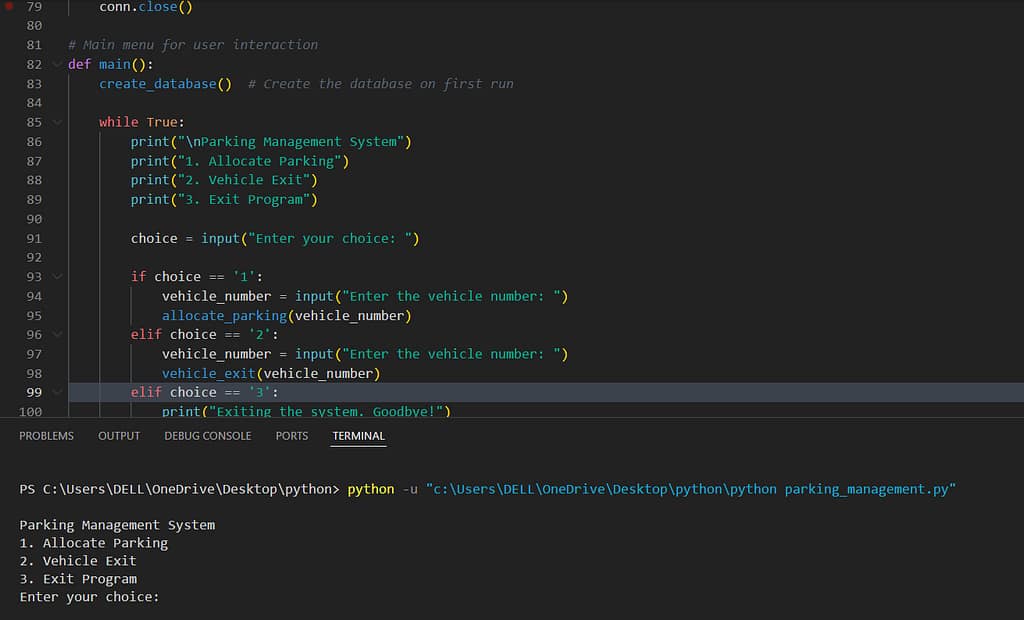Collapse the main() function fold arrow
Image resolution: width=1024 pixels, height=620 pixels.
click(x=57, y=64)
